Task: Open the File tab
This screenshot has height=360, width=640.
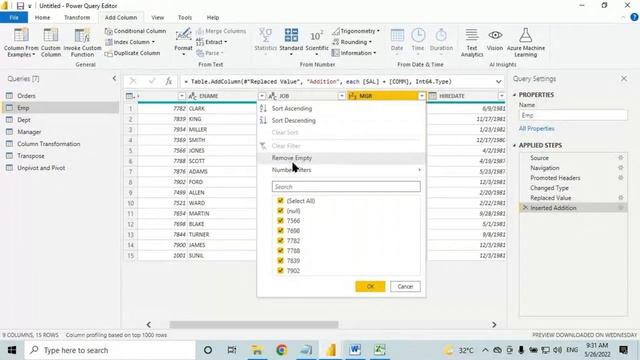Action: pyautogui.click(x=14, y=18)
